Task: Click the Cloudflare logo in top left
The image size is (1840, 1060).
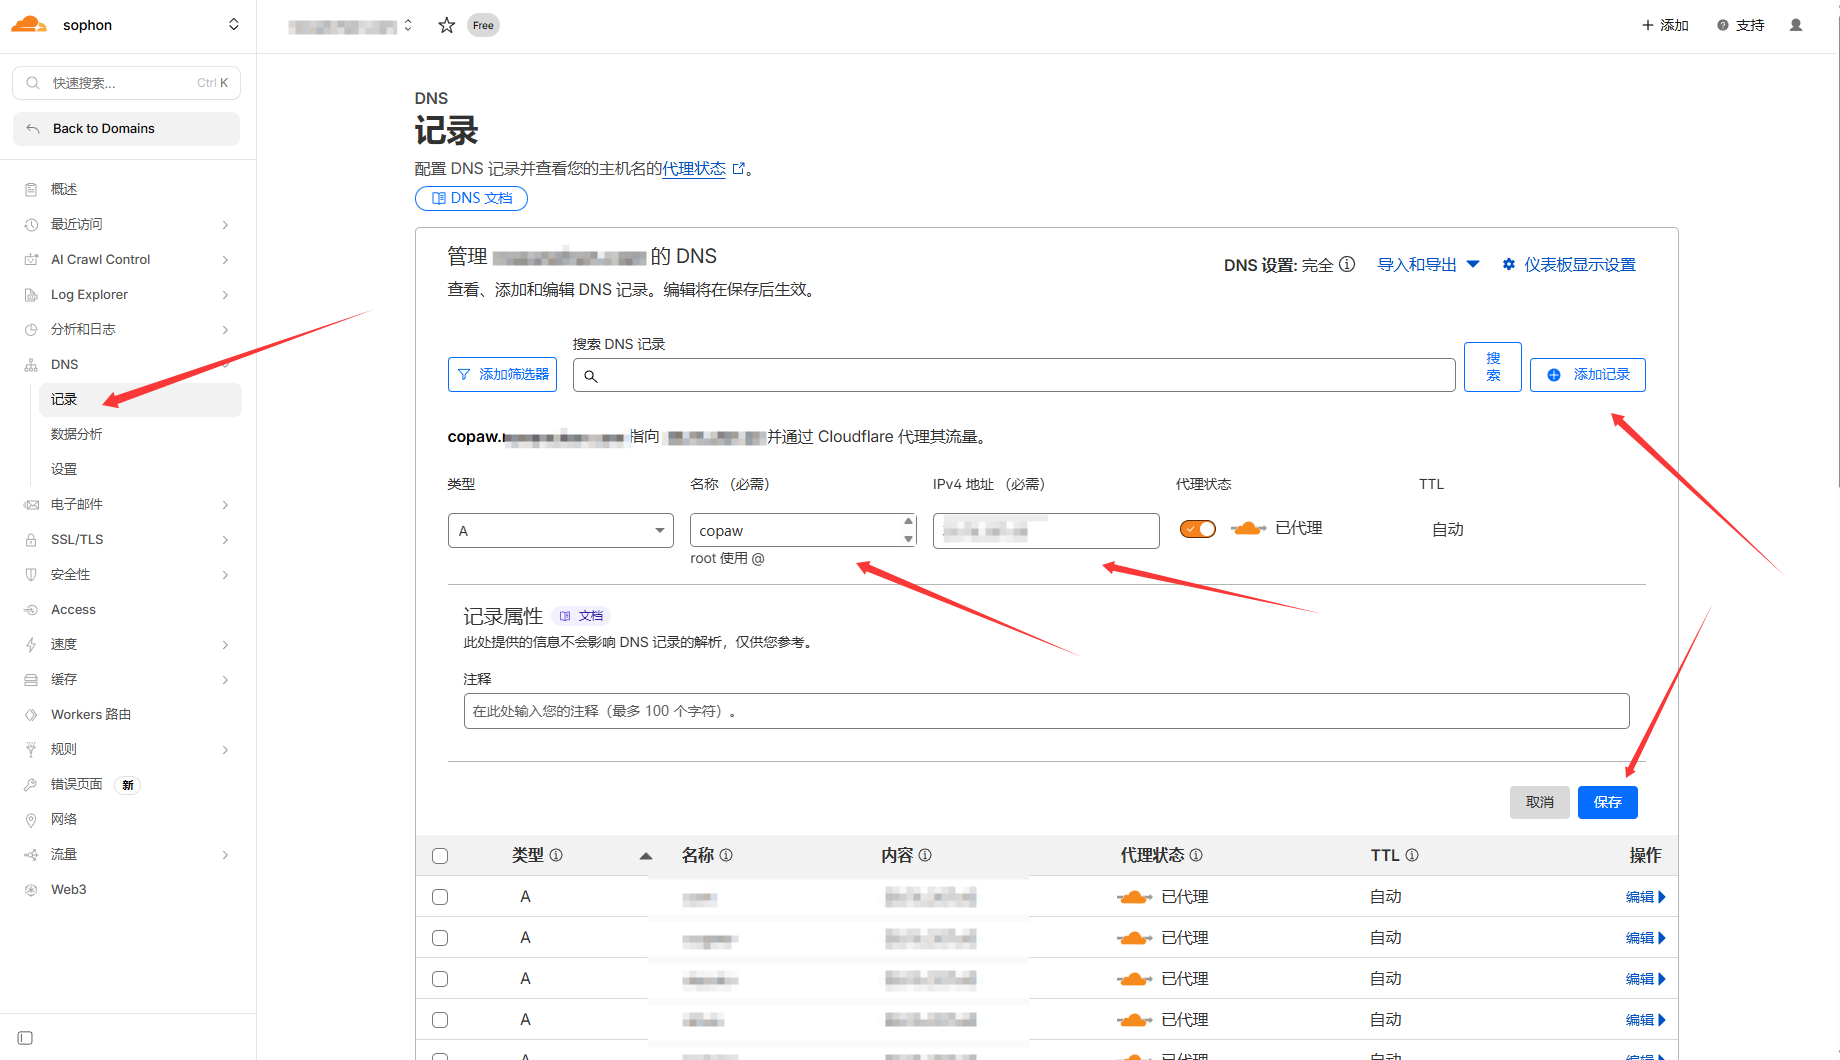Action: (x=29, y=25)
